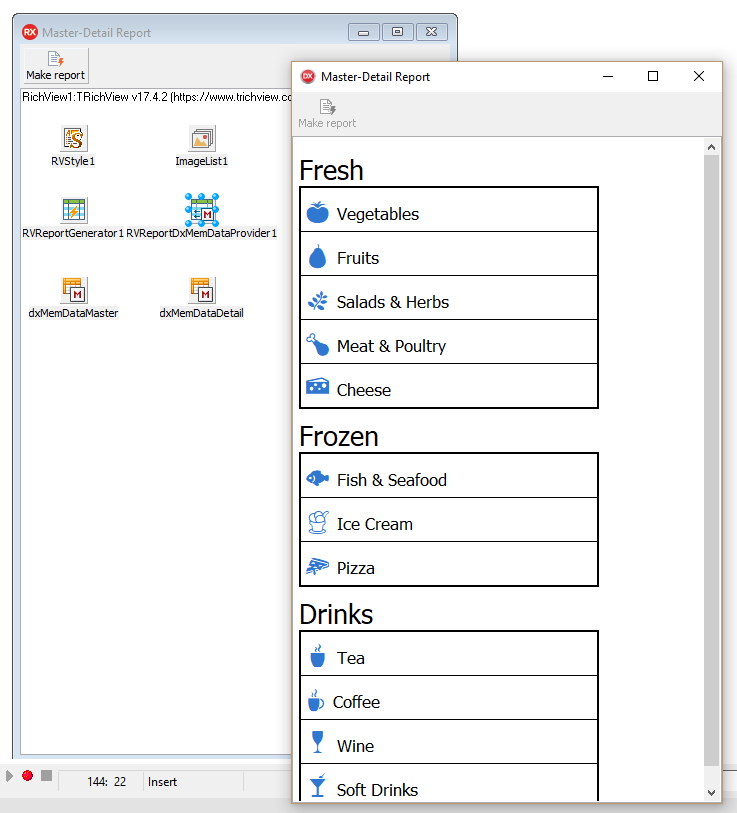The image size is (737, 813).
Task: Click the run play arrow in status bar
Action: 9,776
